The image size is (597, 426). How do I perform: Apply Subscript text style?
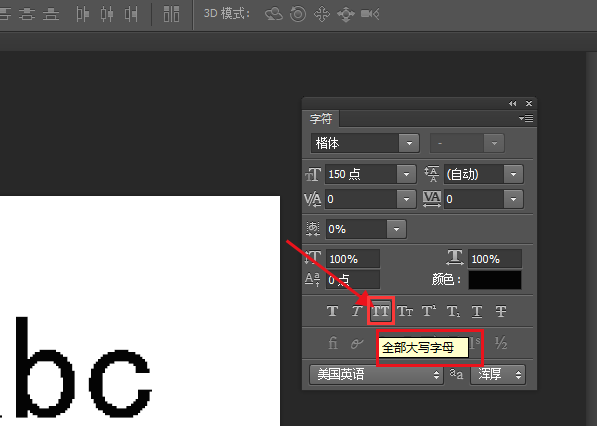pos(453,311)
